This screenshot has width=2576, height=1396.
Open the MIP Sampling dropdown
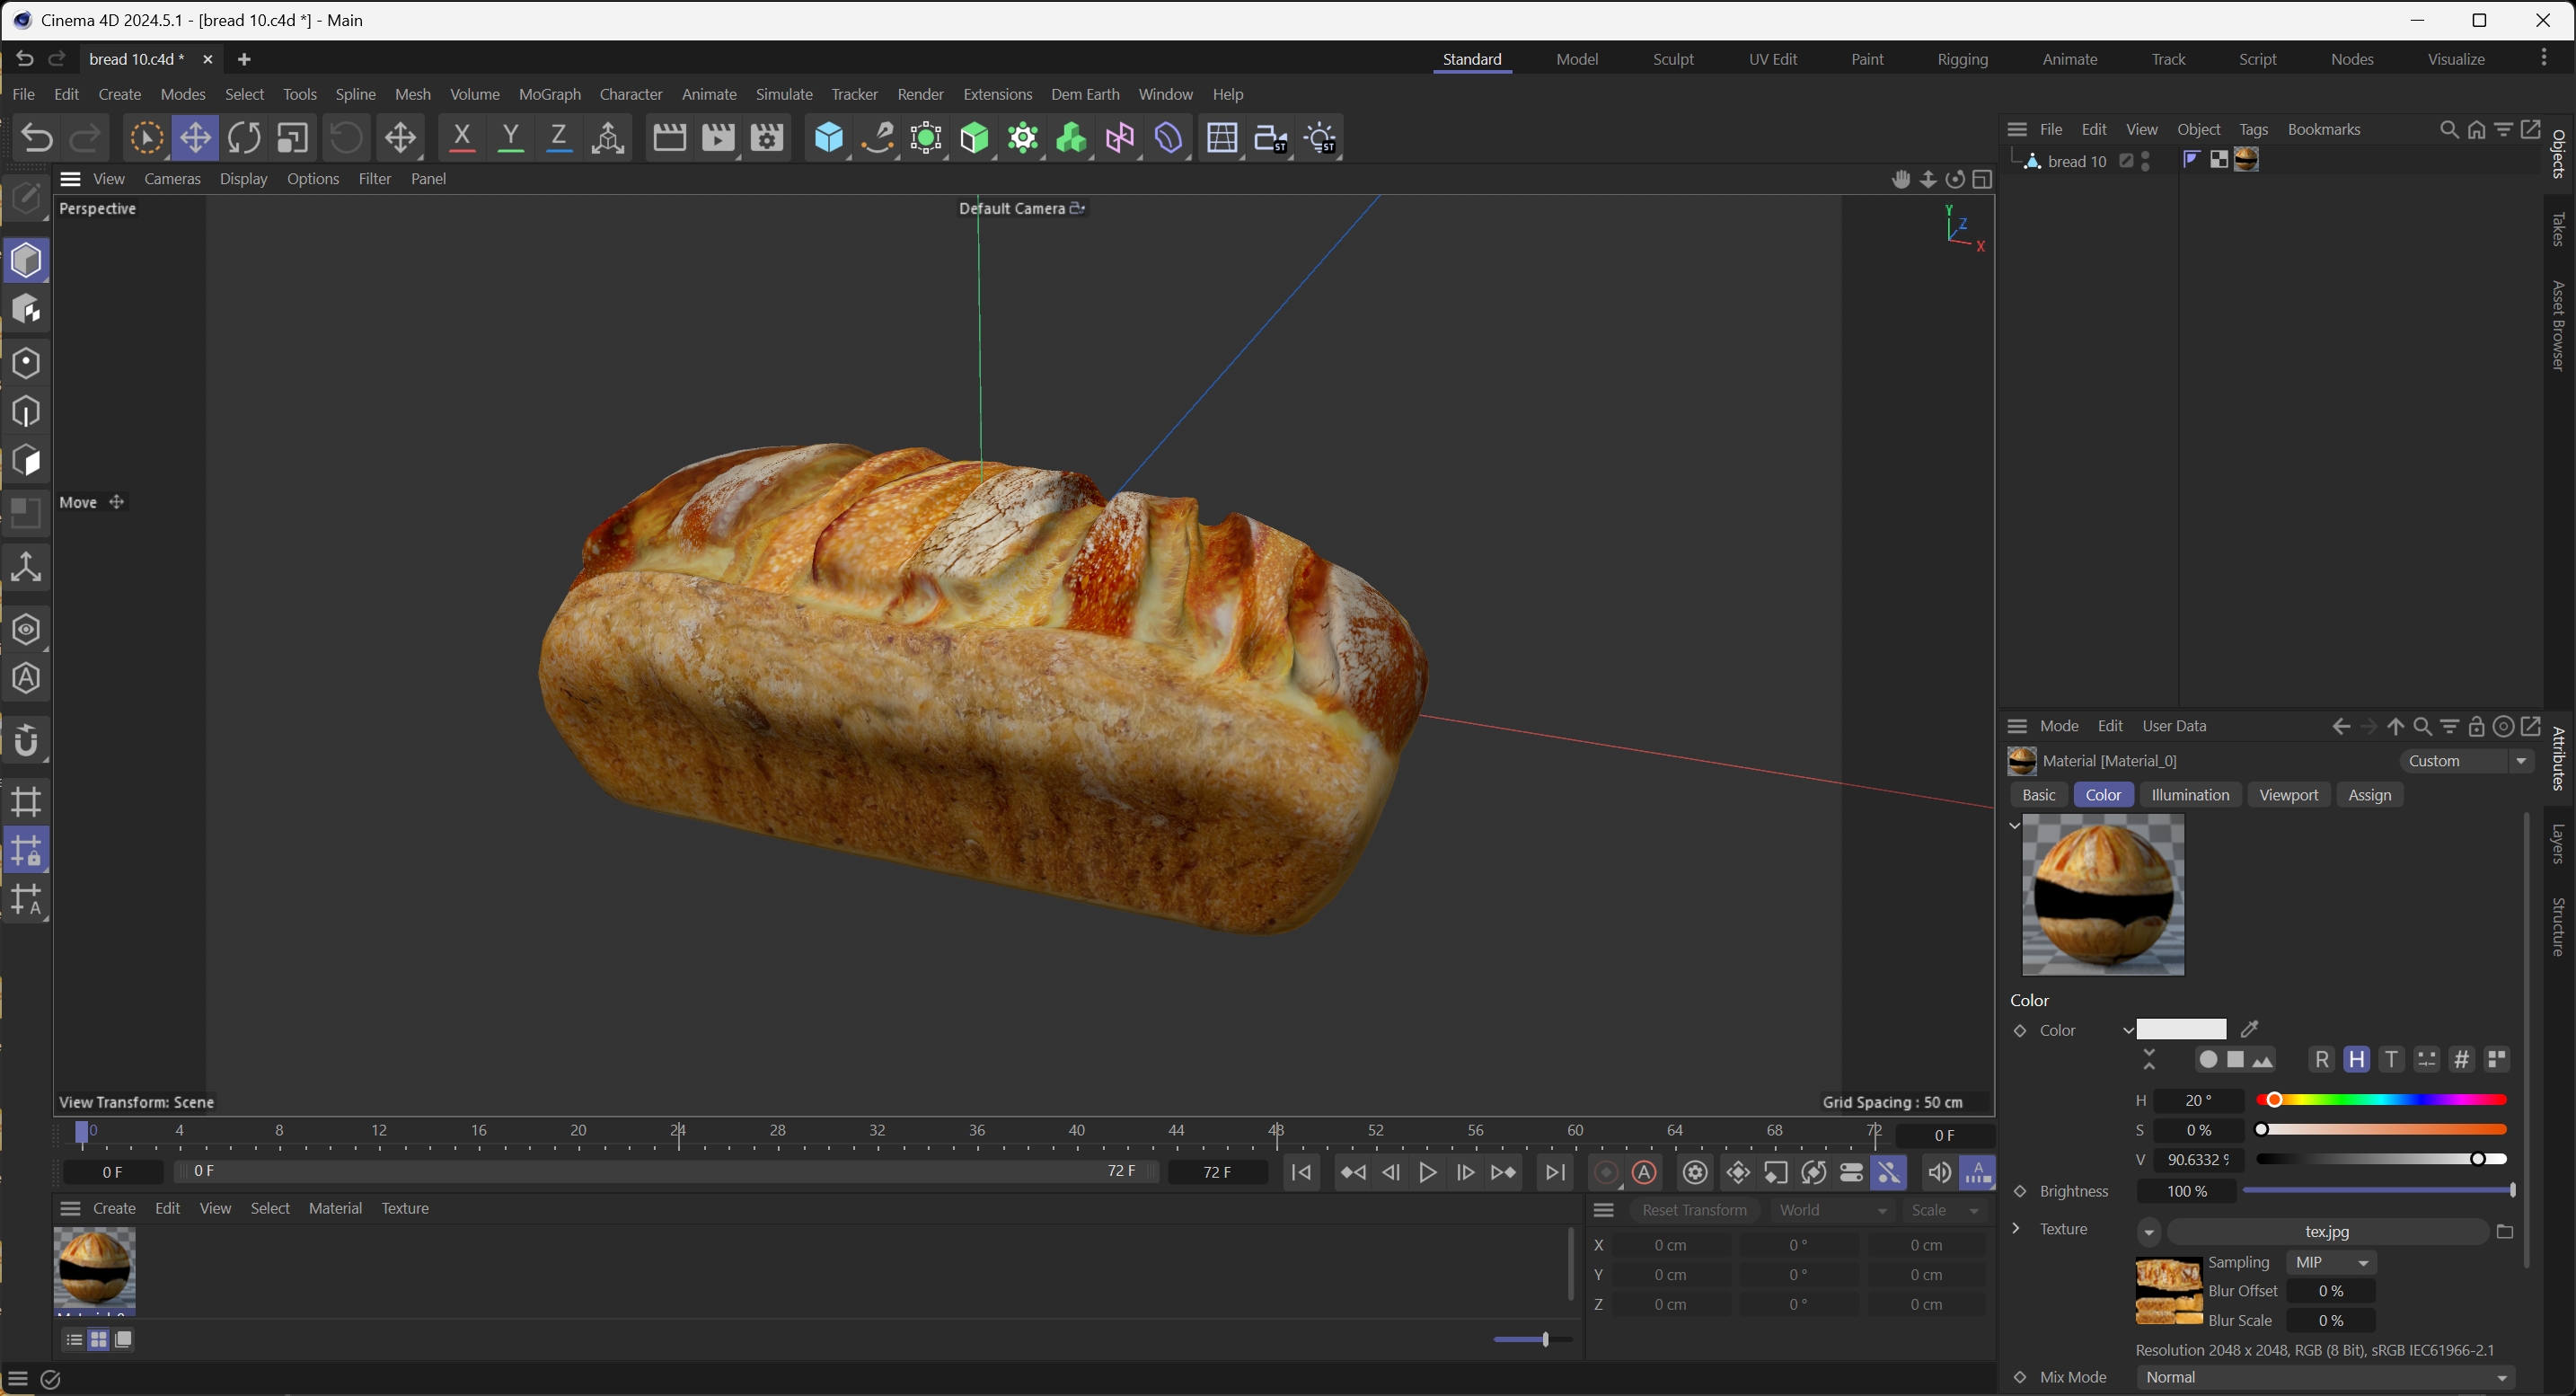pos(2331,1263)
